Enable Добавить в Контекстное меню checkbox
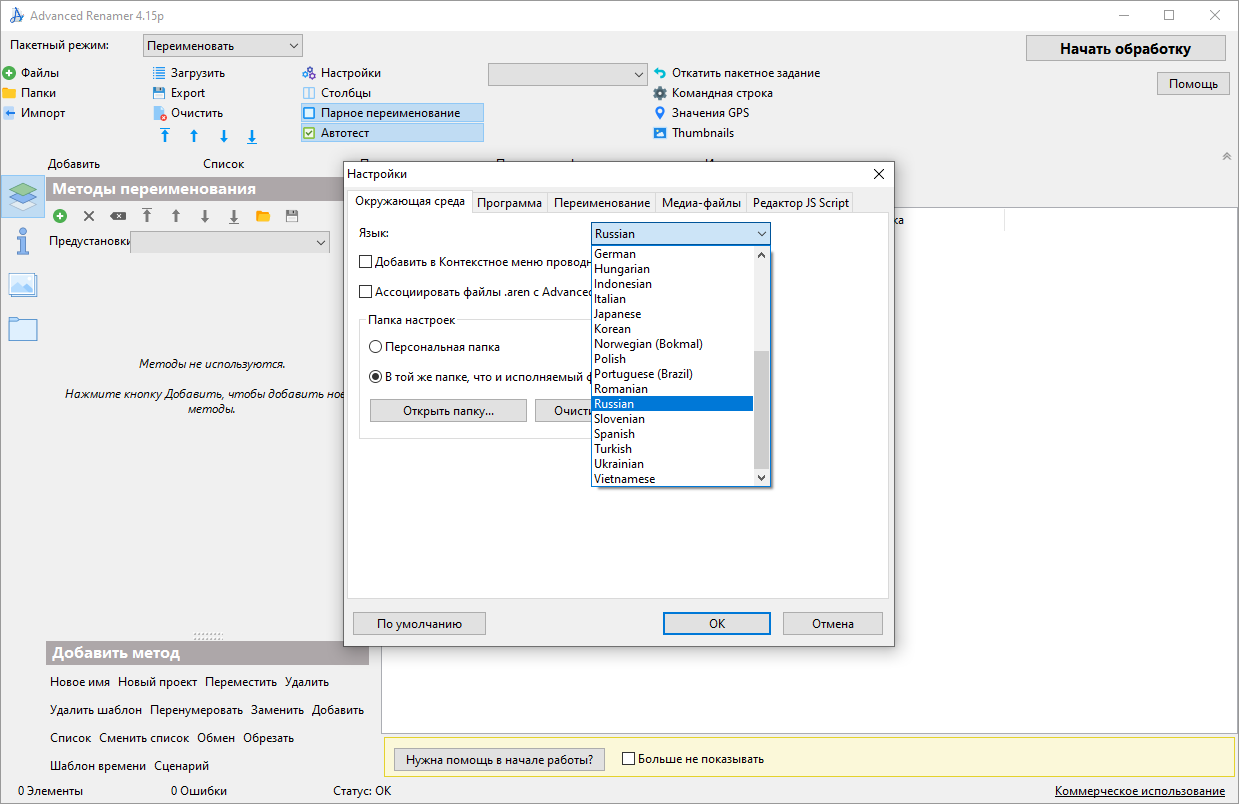 click(x=365, y=262)
